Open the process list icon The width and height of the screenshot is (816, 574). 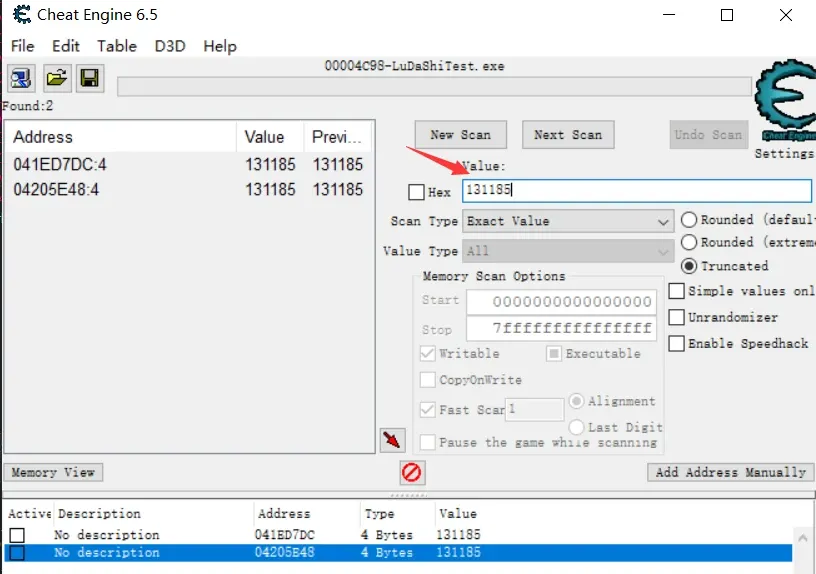click(x=21, y=79)
